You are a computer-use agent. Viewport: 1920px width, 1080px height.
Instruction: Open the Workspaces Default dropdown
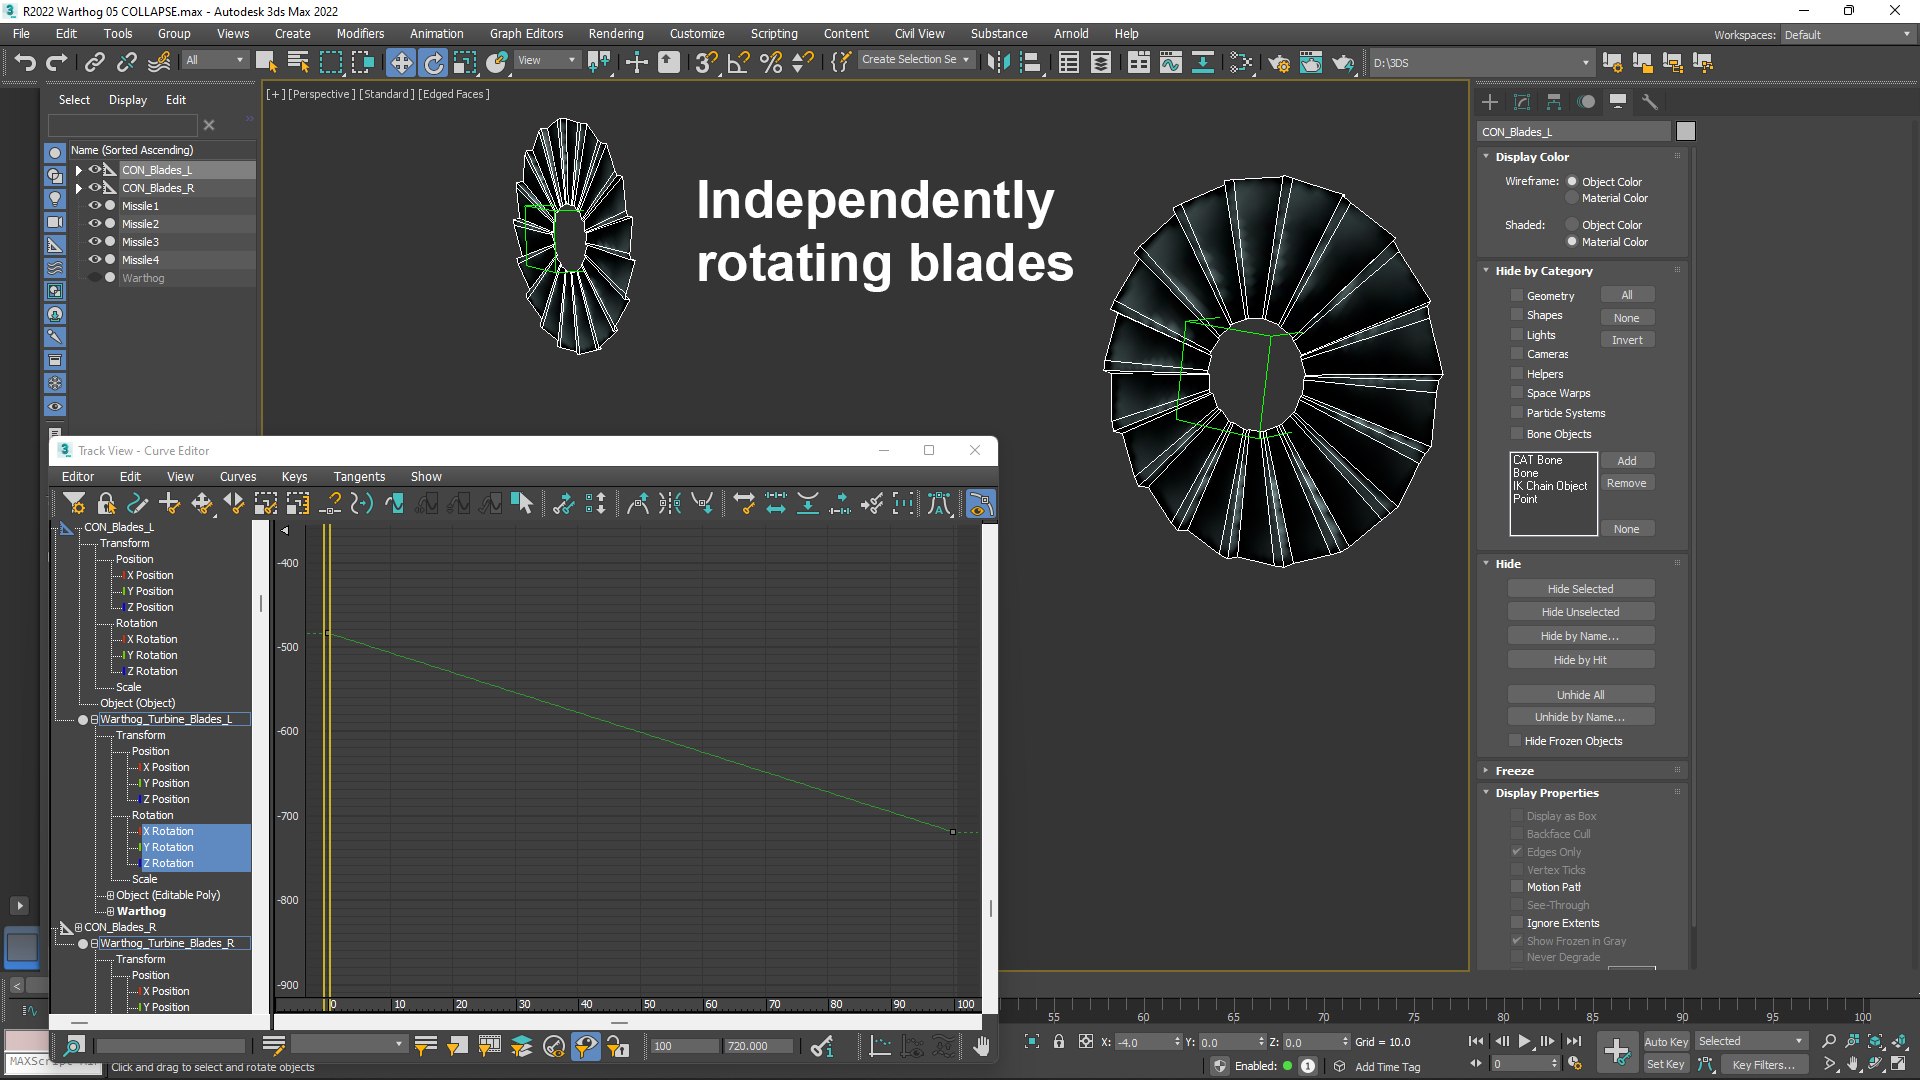click(1846, 35)
